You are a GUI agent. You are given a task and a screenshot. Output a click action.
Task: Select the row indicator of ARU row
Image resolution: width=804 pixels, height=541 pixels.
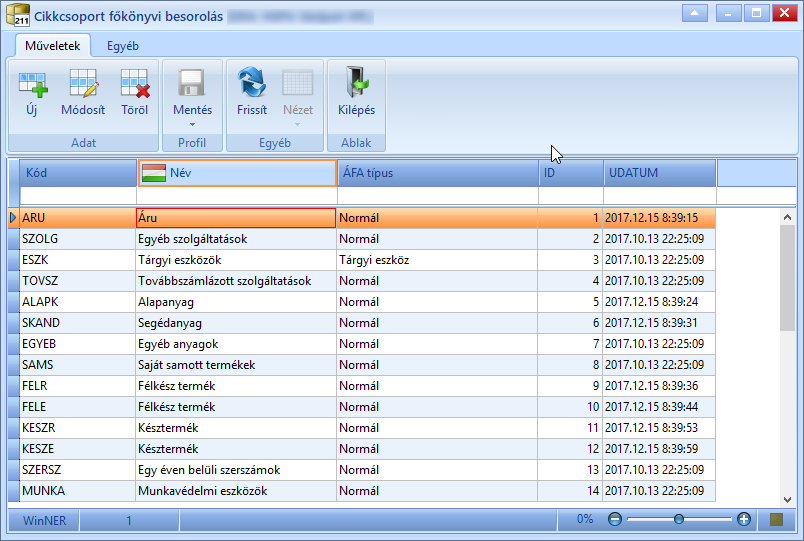[x=13, y=218]
